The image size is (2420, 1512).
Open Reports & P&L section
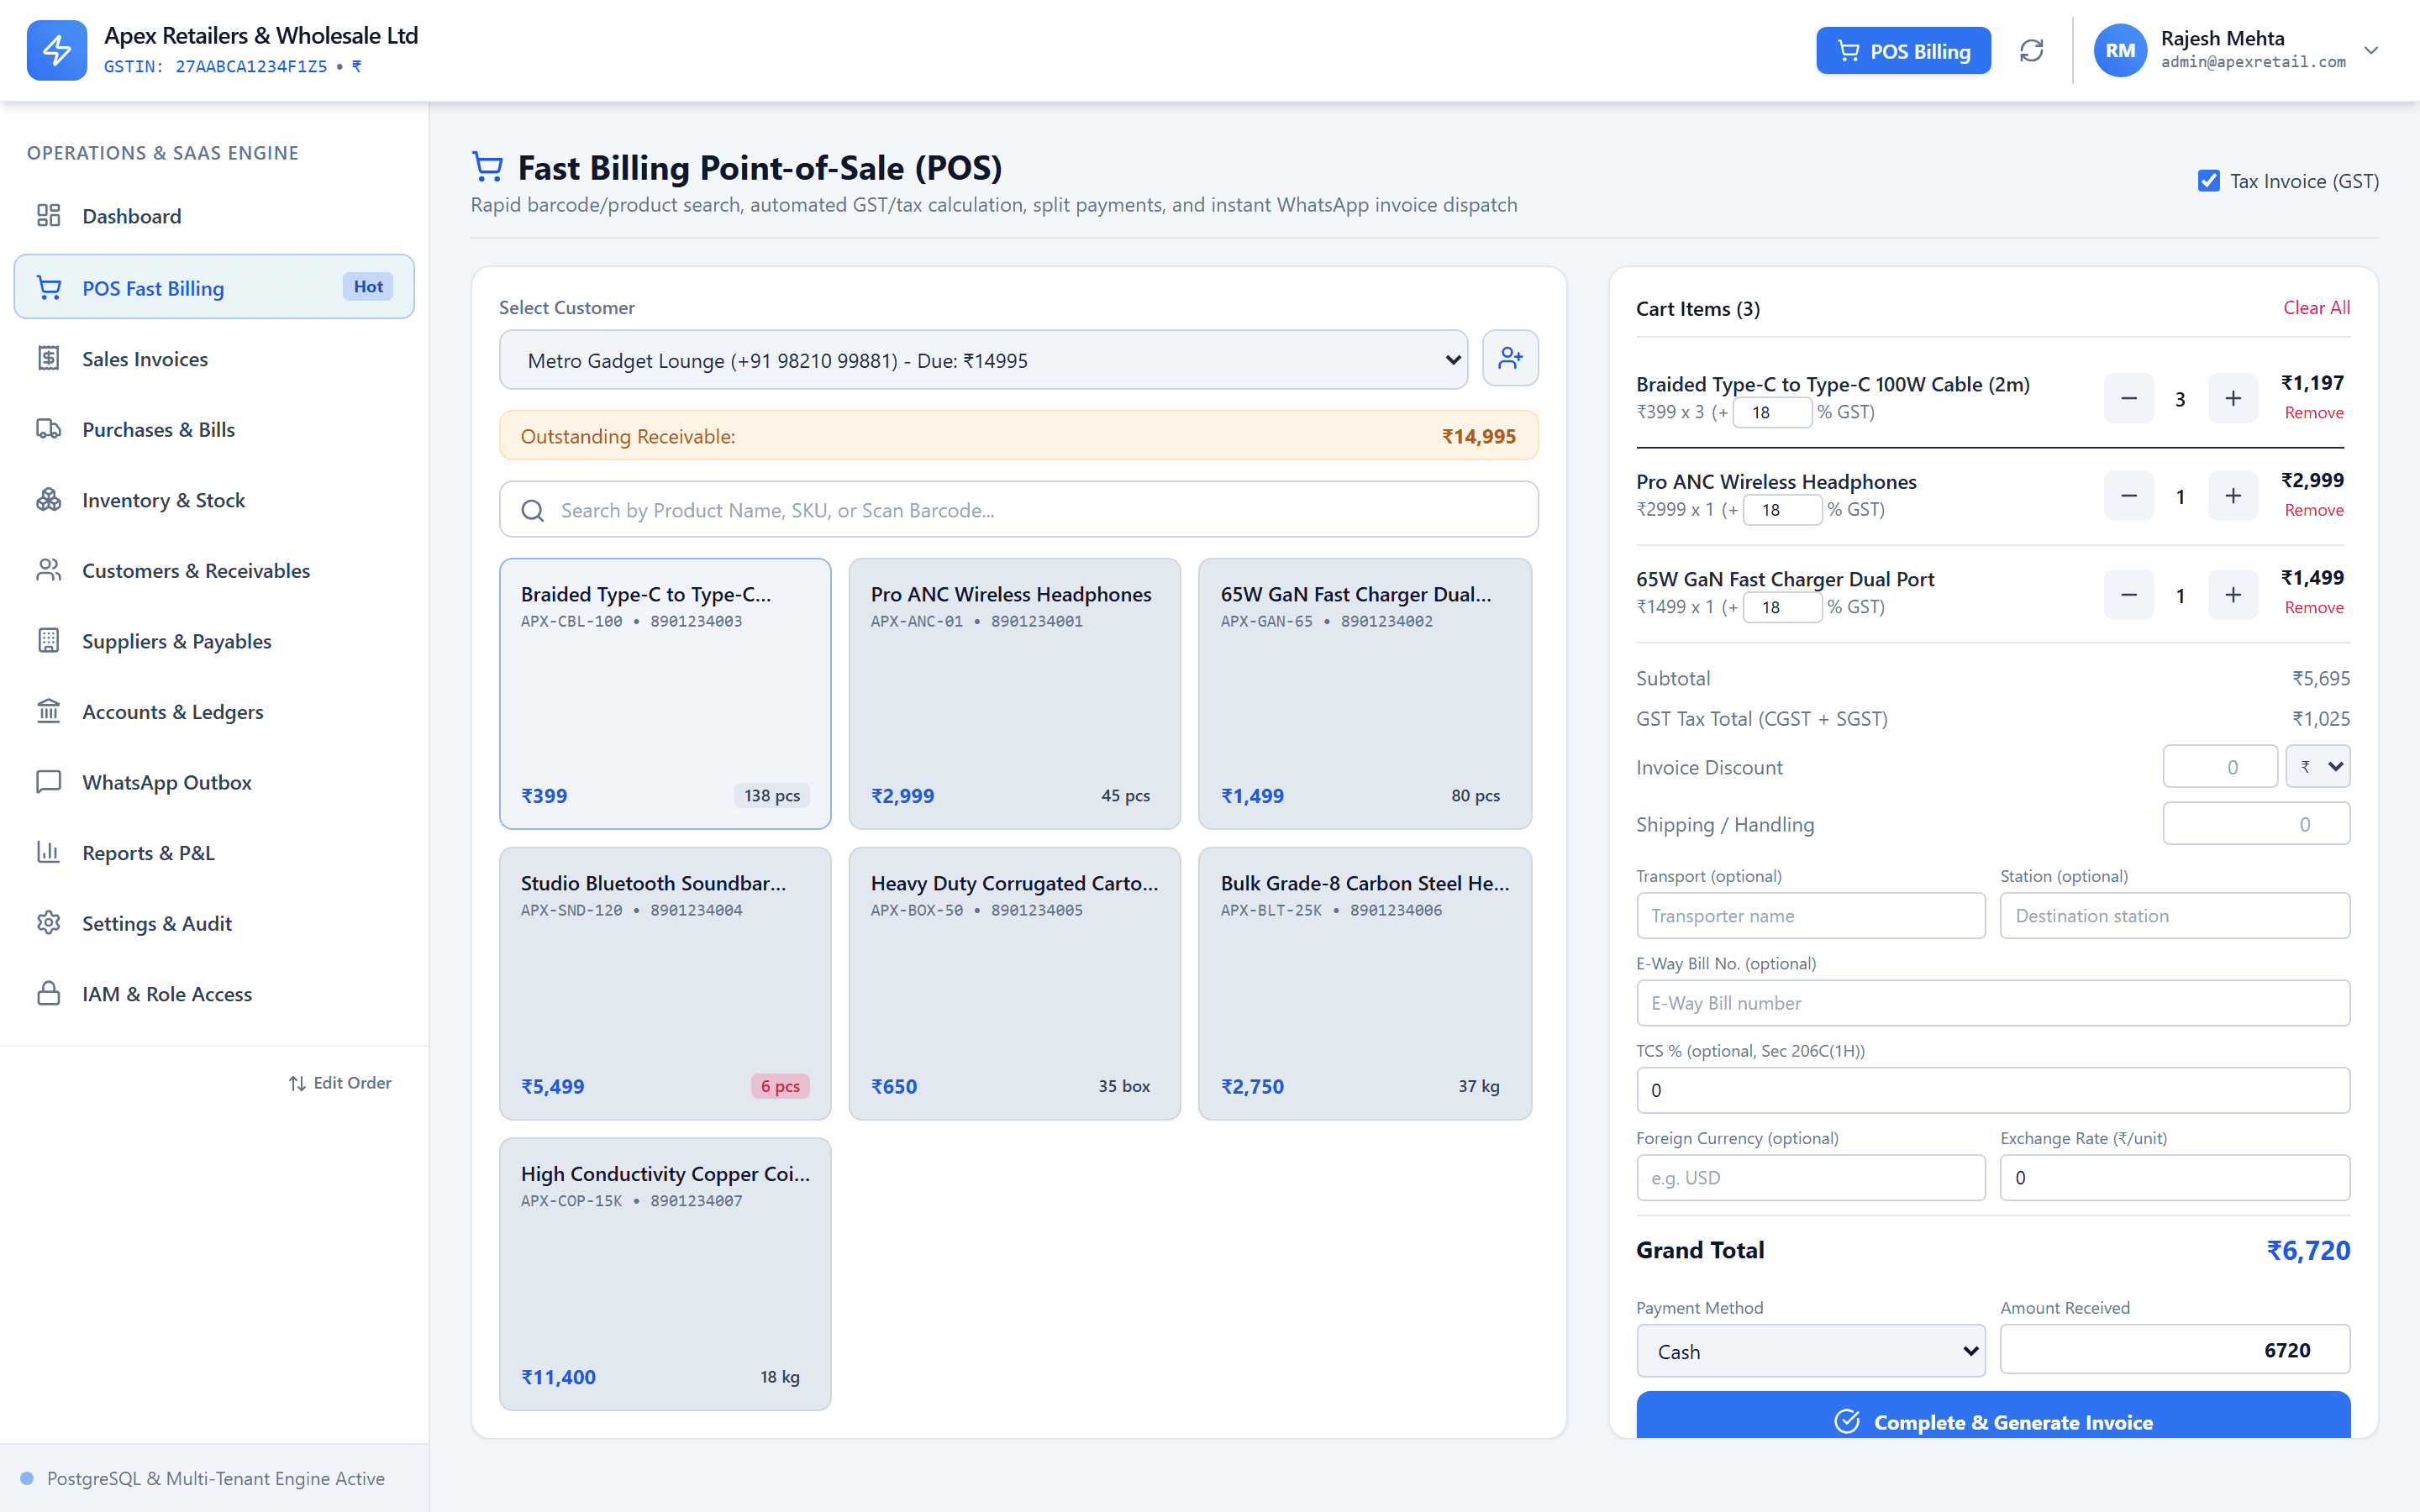[214, 853]
